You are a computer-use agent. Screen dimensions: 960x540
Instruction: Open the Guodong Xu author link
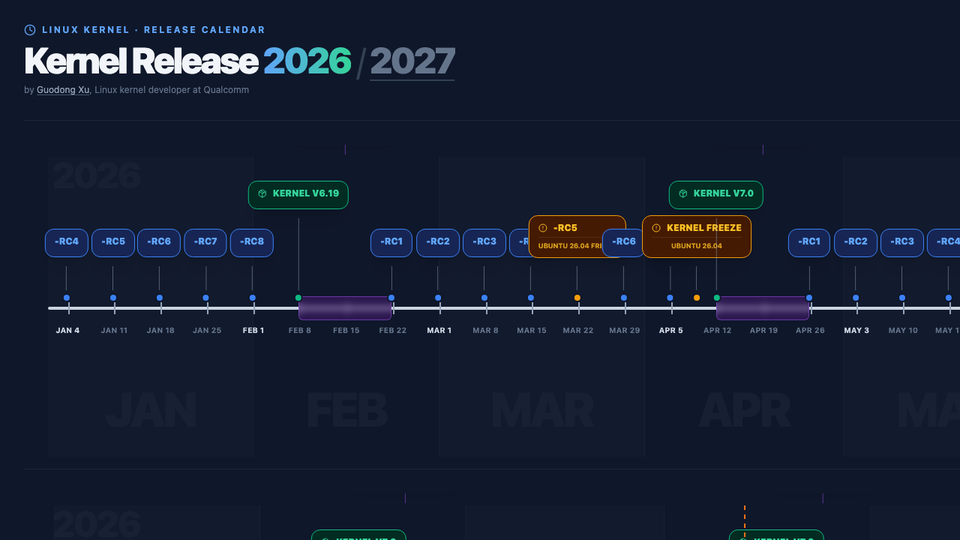click(x=63, y=89)
